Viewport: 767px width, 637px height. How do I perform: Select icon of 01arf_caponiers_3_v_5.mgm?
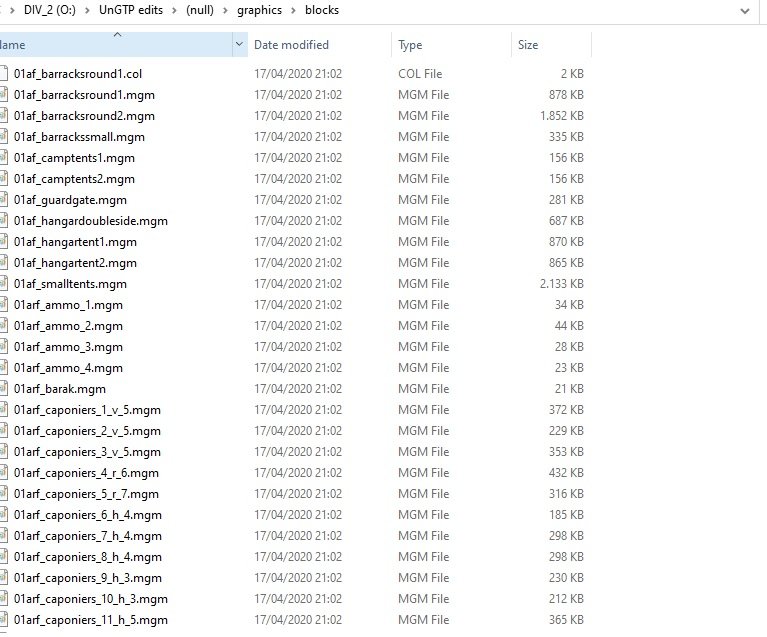point(4,452)
